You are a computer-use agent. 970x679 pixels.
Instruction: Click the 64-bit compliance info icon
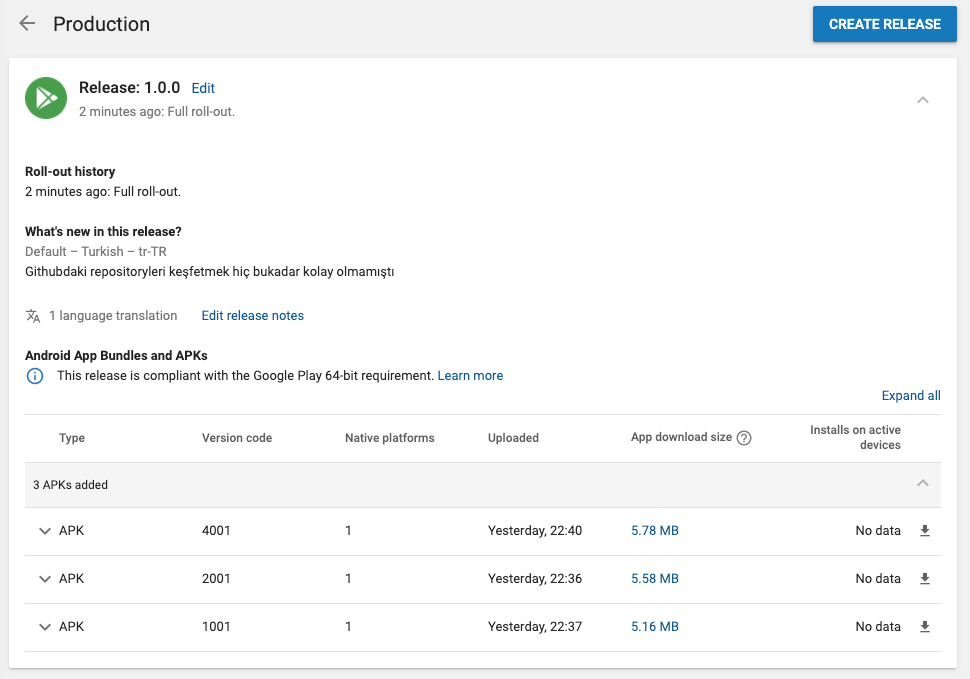(35, 376)
